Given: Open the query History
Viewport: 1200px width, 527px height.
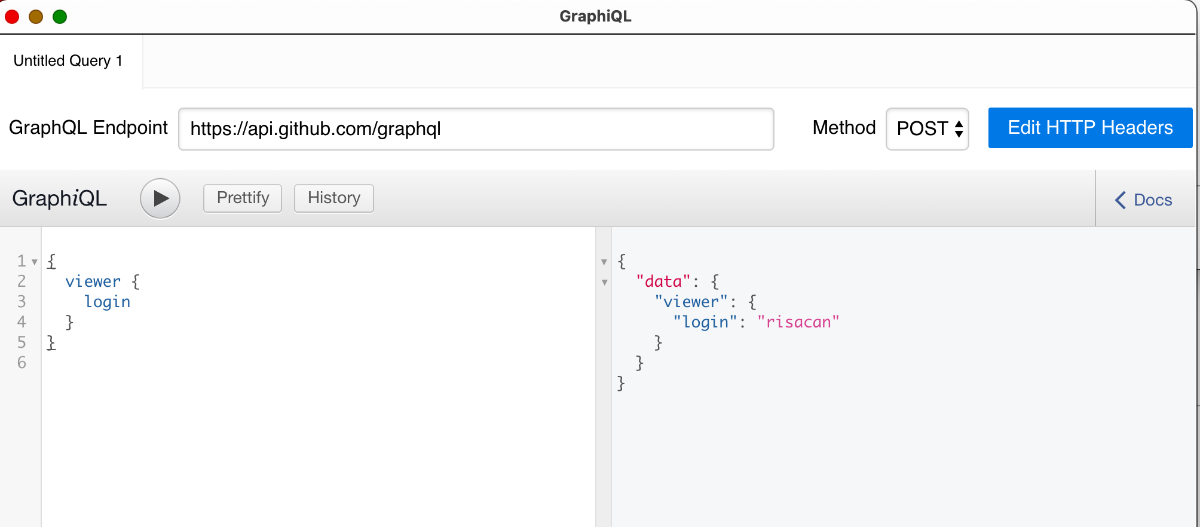Looking at the screenshot, I should point(334,198).
